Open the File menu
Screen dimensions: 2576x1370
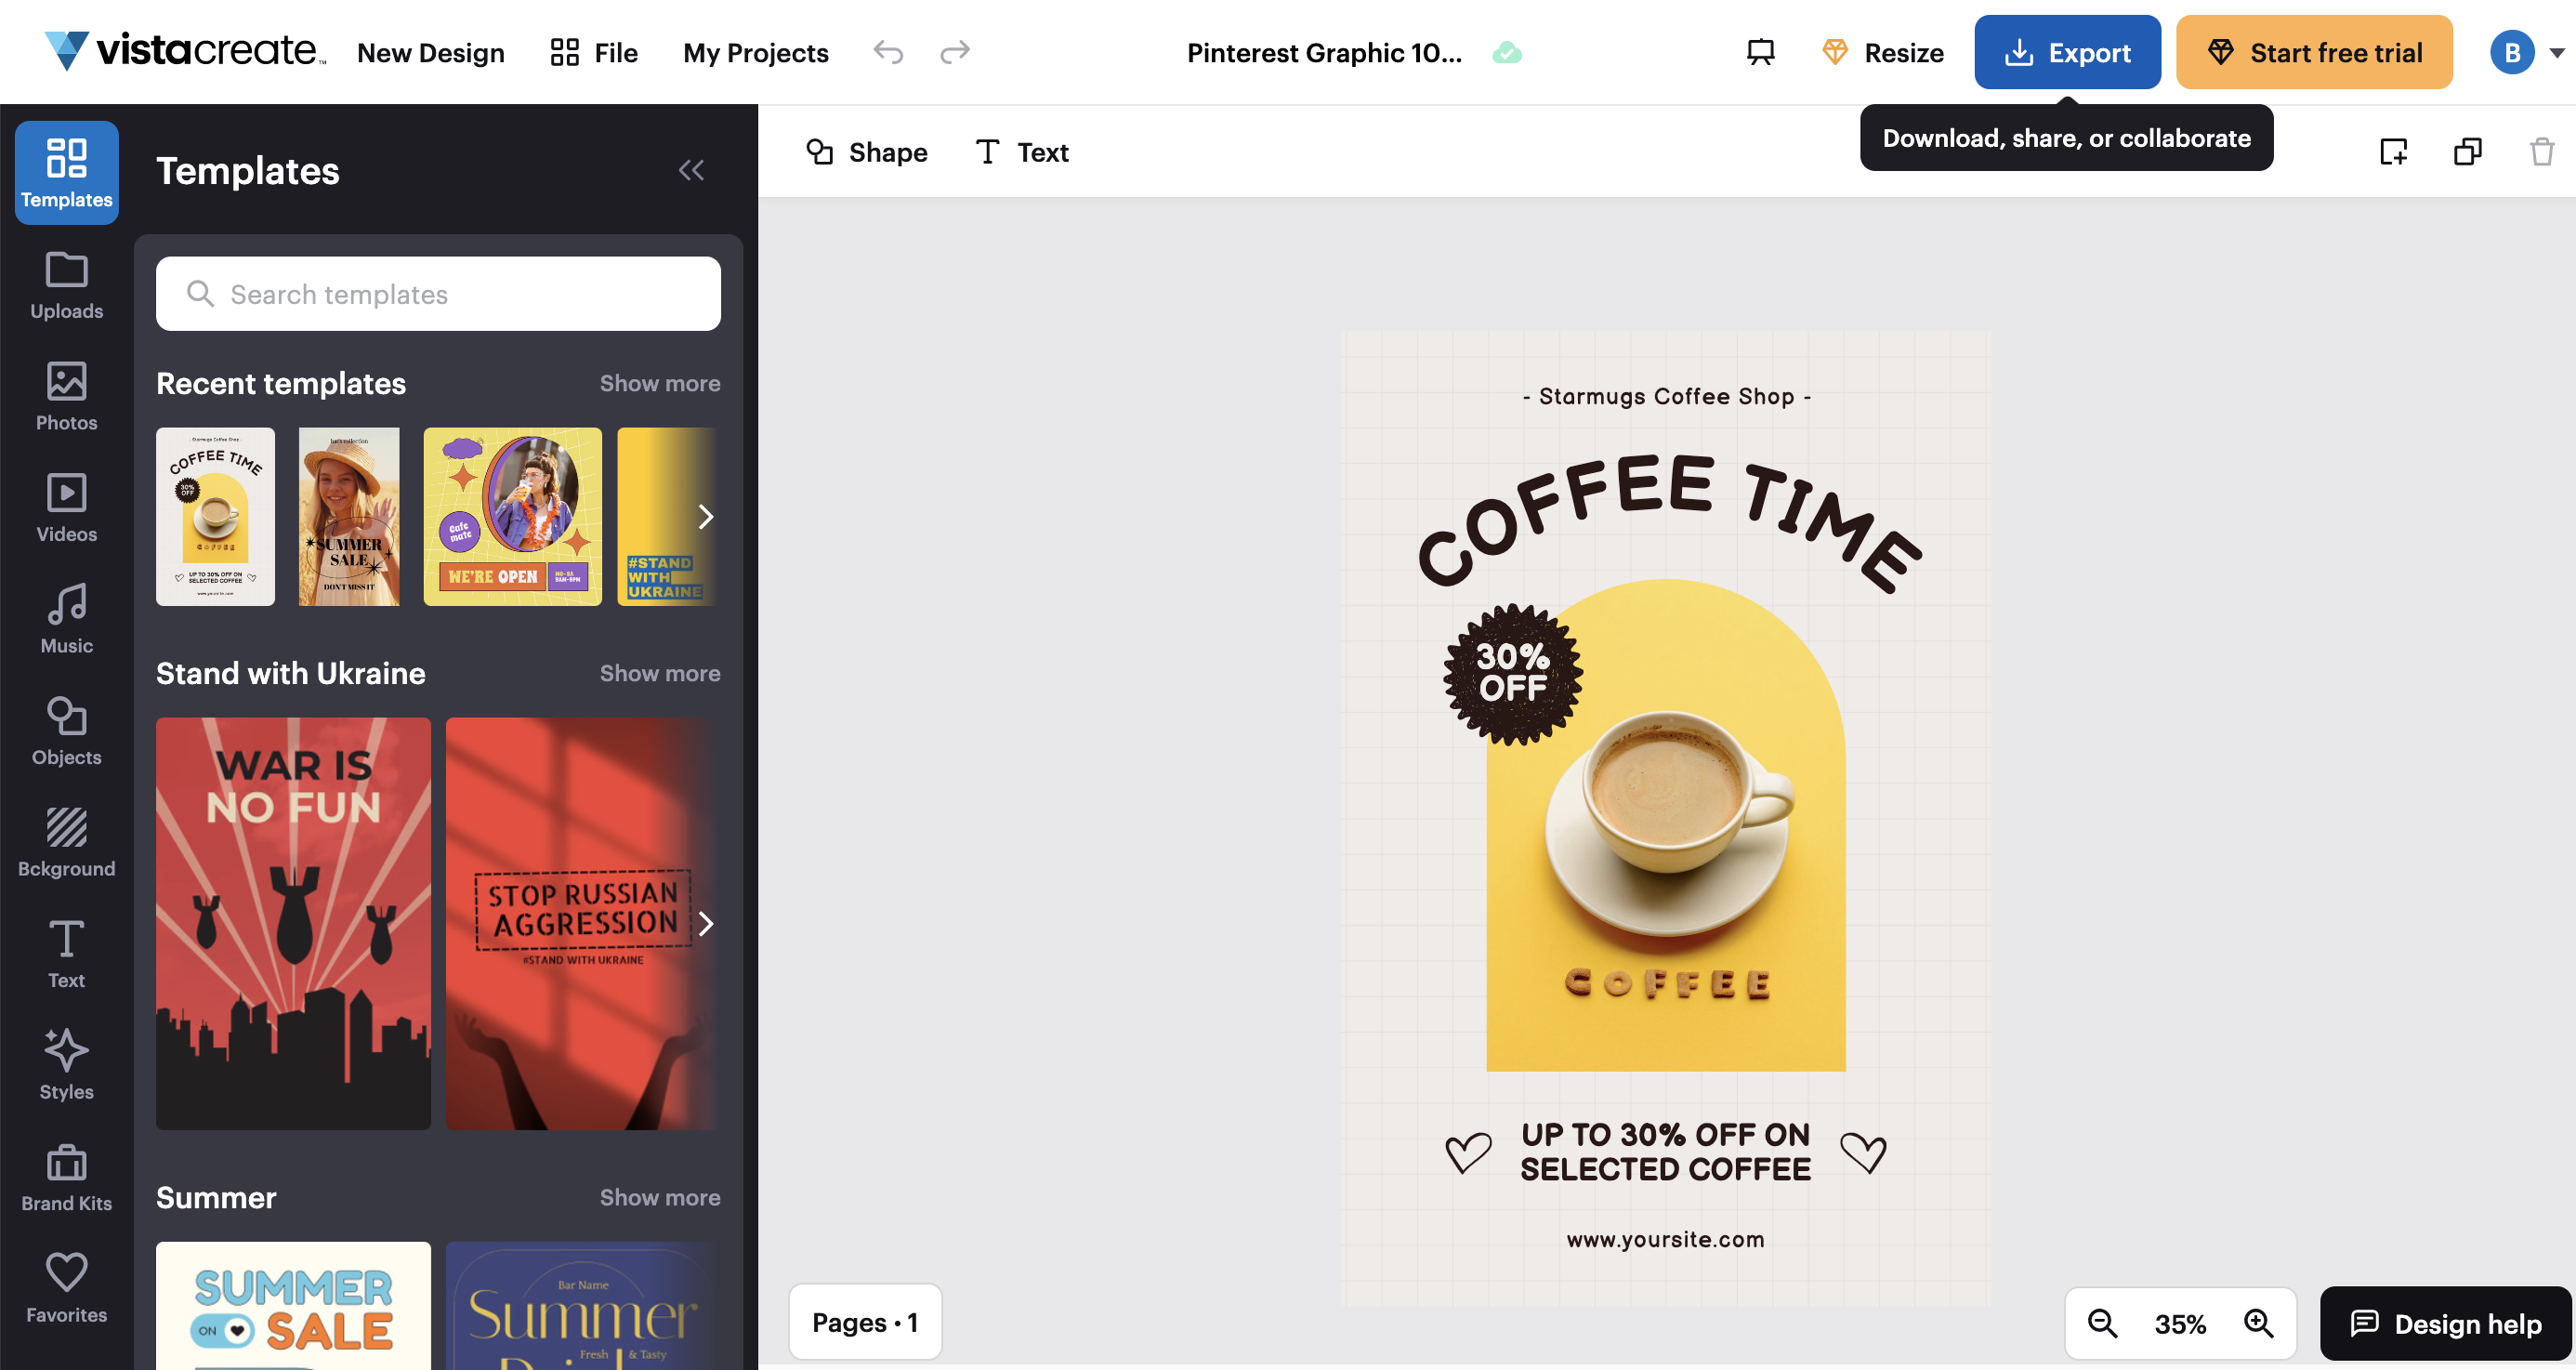click(x=593, y=52)
